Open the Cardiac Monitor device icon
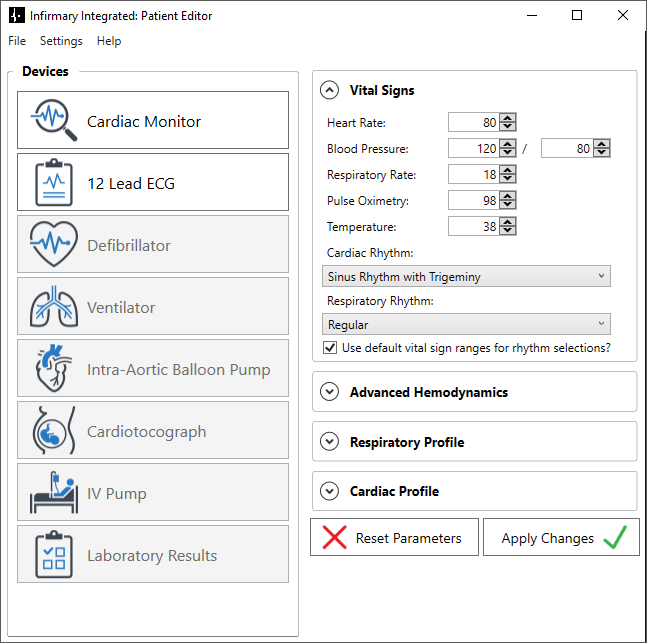The height and width of the screenshot is (643, 647). 54,120
